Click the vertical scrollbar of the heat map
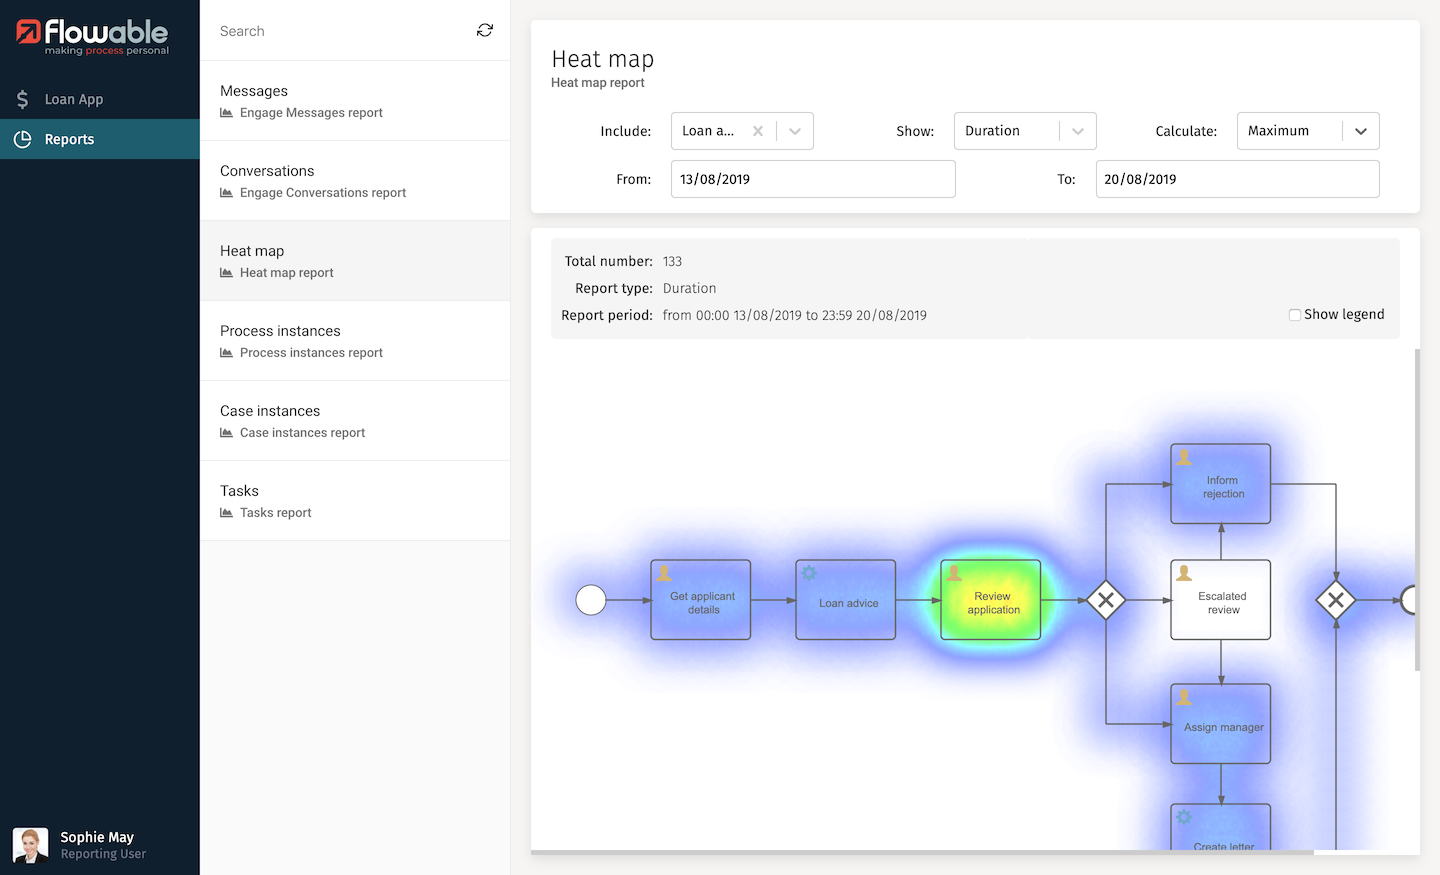Screen dimensions: 1440x875 click(1417, 510)
